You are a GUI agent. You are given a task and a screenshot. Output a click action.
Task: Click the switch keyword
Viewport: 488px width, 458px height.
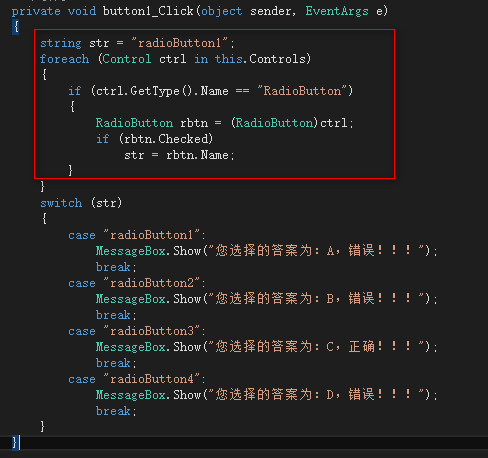coord(61,203)
